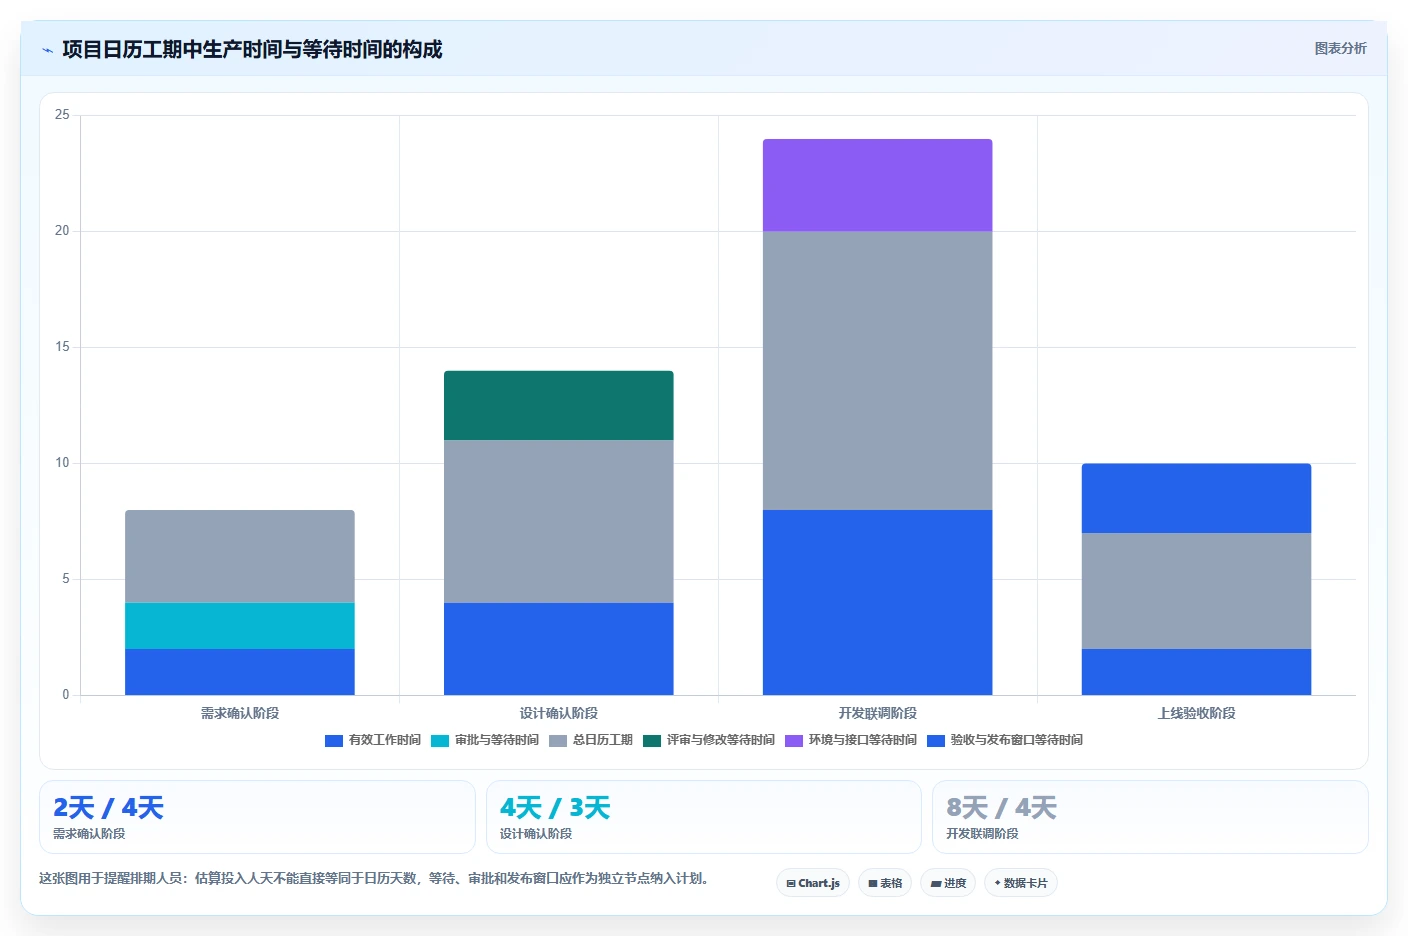Click the 2天 / 4天 value in the first card
The height and width of the screenshot is (936, 1408).
(x=108, y=808)
